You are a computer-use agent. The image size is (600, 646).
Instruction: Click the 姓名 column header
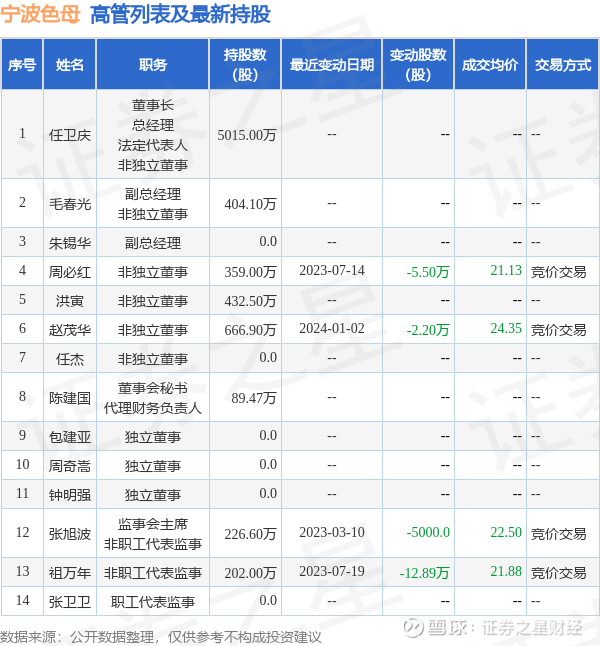pyautogui.click(x=70, y=65)
